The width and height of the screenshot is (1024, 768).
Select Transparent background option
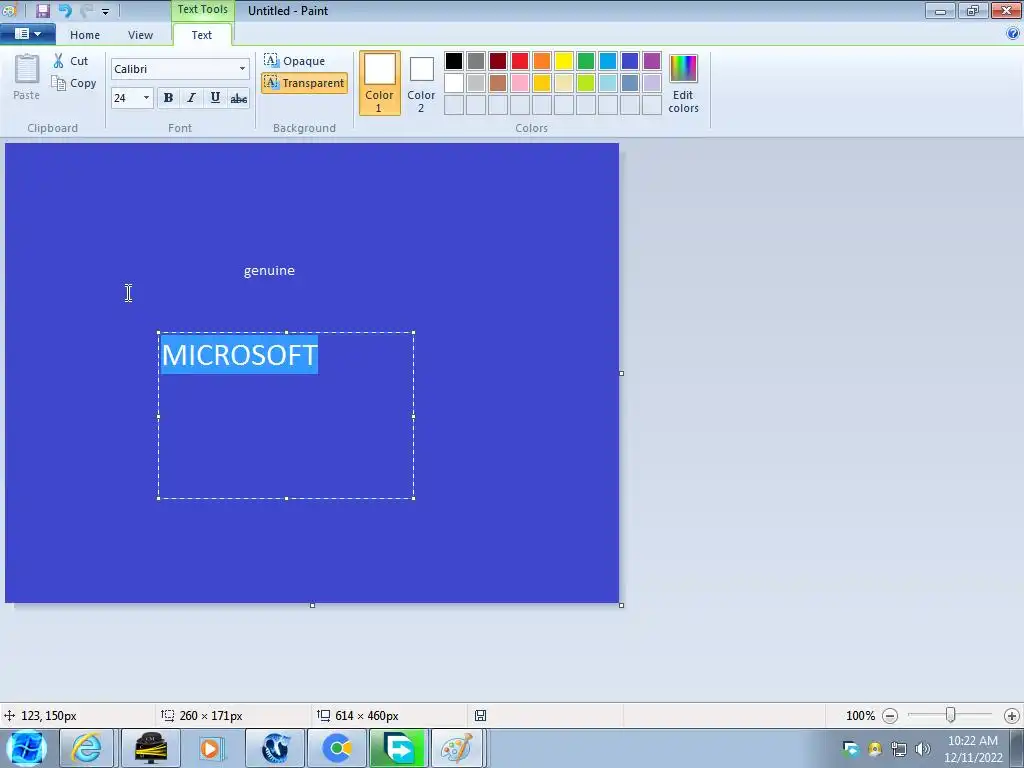coord(304,83)
